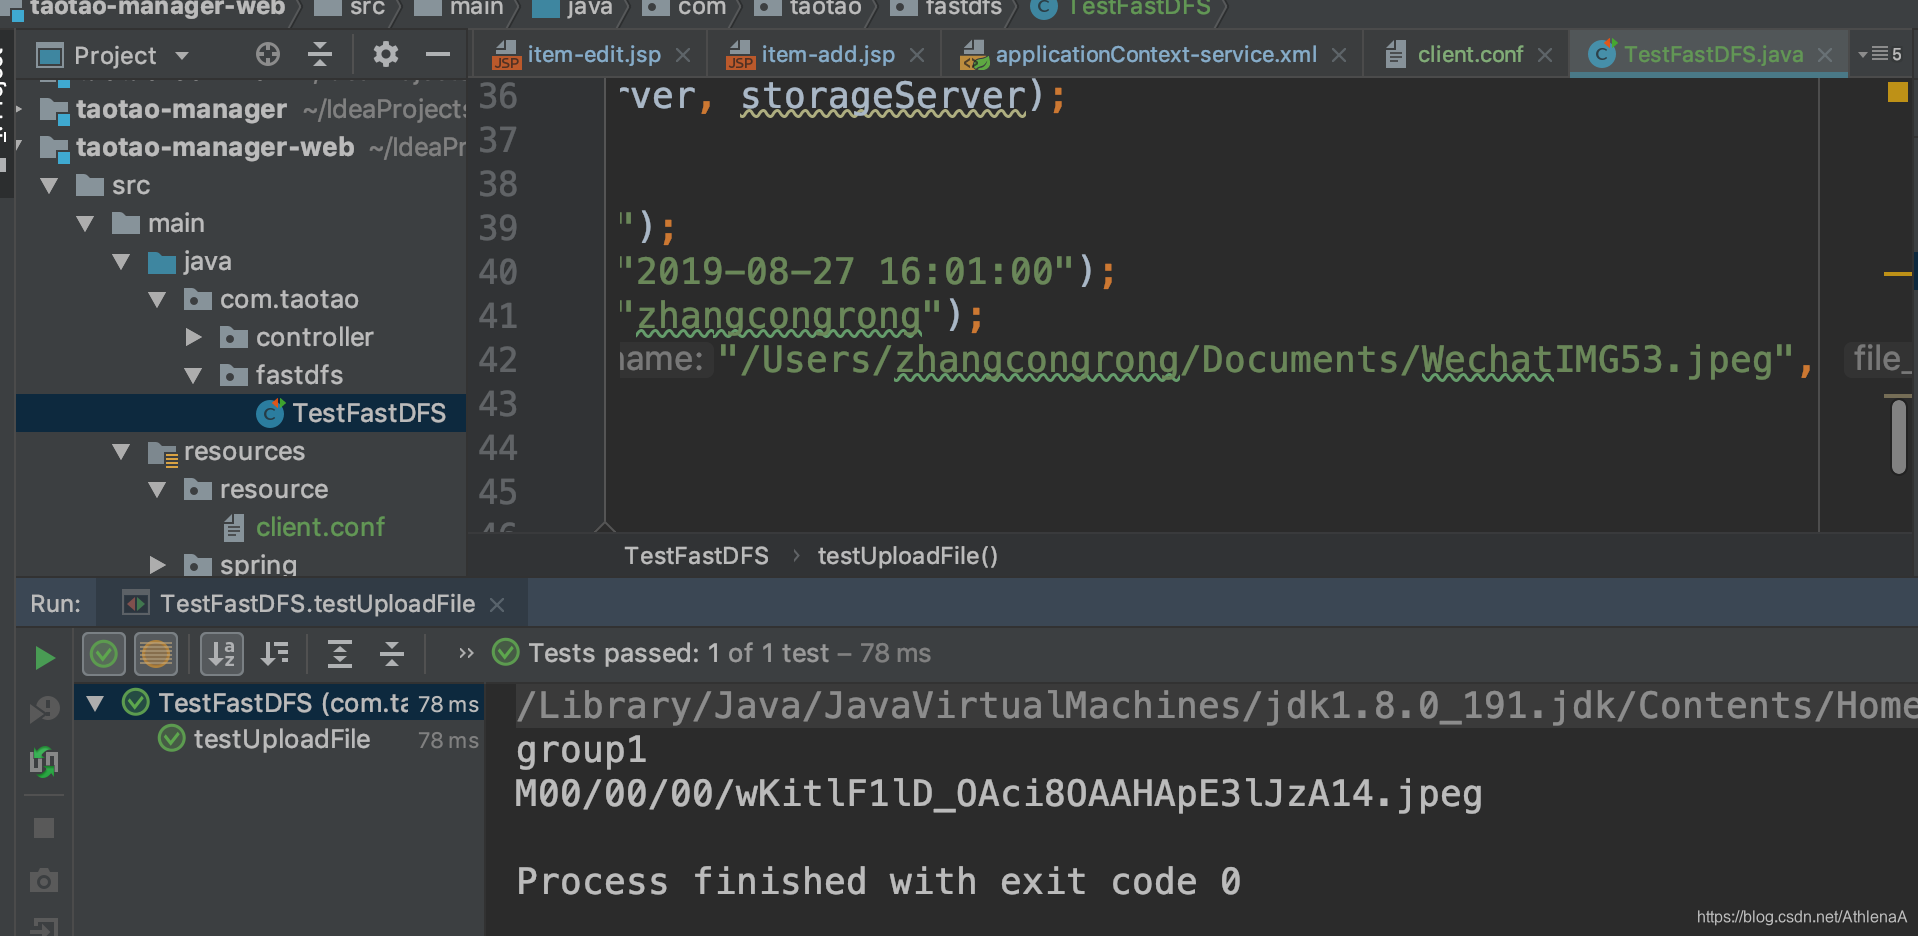
Task: Switch to client.conf editor tab
Action: coord(1470,54)
